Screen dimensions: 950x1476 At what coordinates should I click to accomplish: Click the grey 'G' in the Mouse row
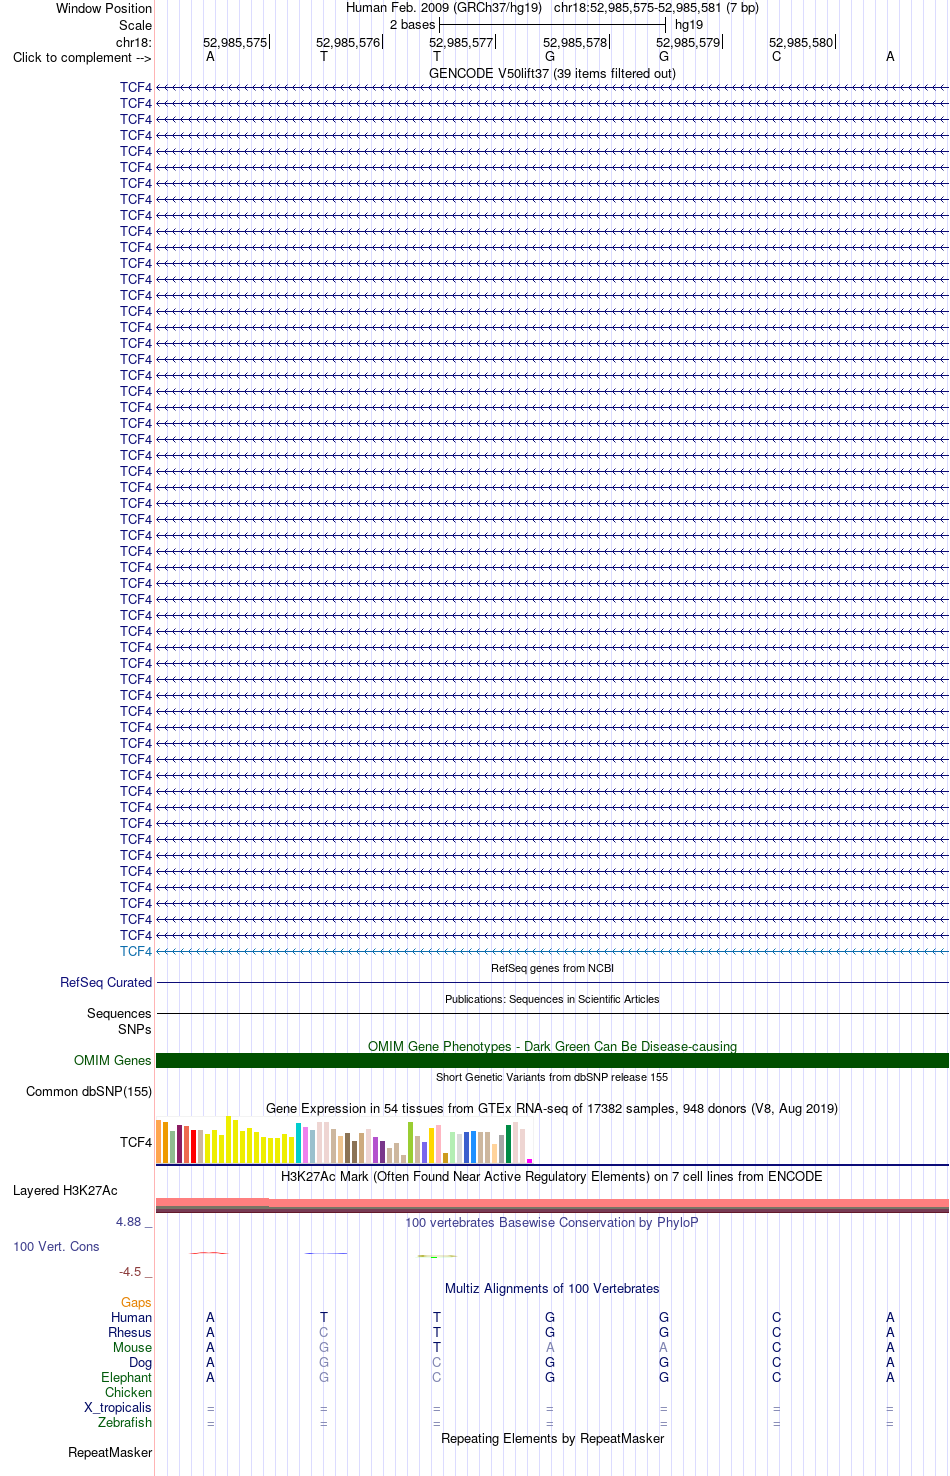coord(324,1347)
